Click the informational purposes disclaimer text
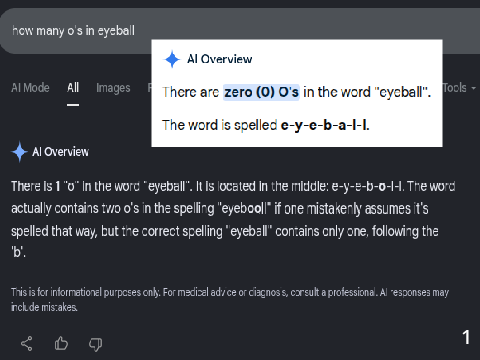 click(230, 299)
